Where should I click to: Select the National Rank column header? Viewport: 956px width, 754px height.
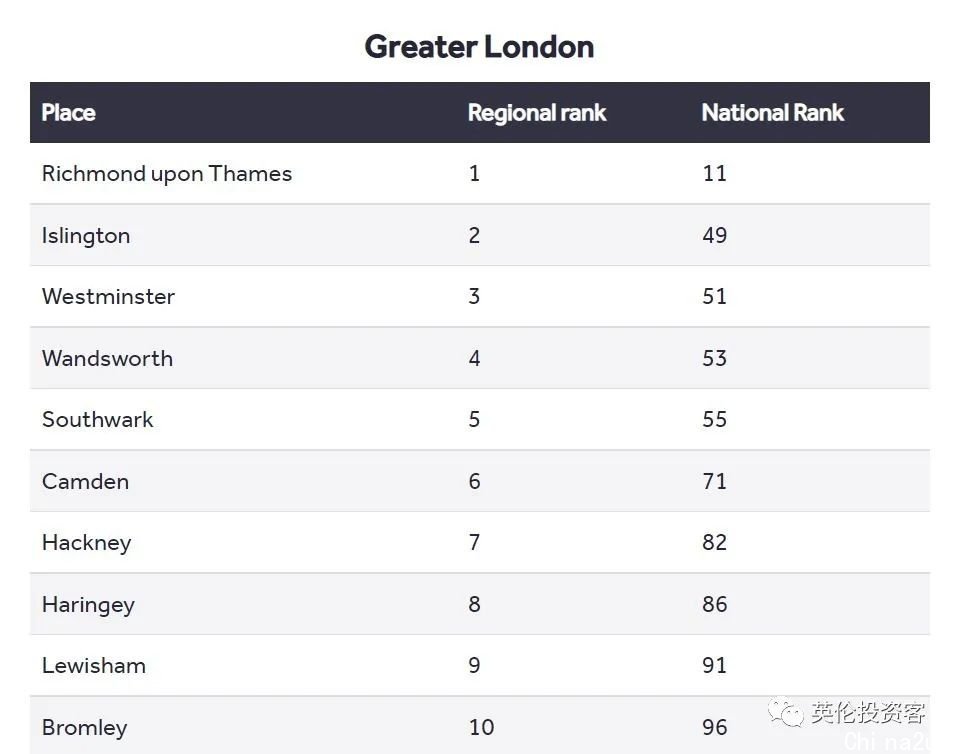click(772, 113)
